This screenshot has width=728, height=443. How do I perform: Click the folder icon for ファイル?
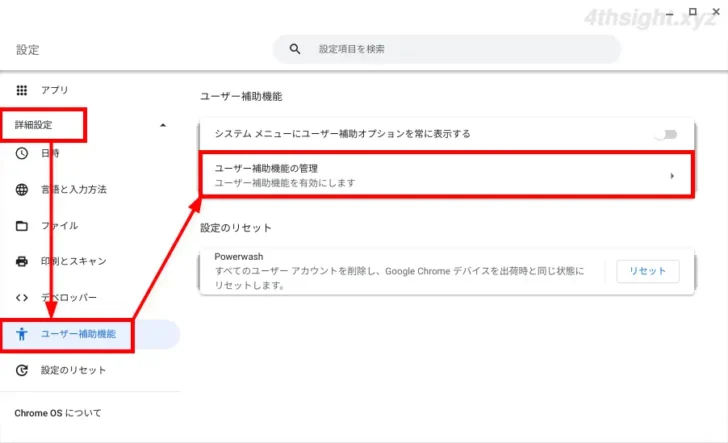pyautogui.click(x=22, y=226)
